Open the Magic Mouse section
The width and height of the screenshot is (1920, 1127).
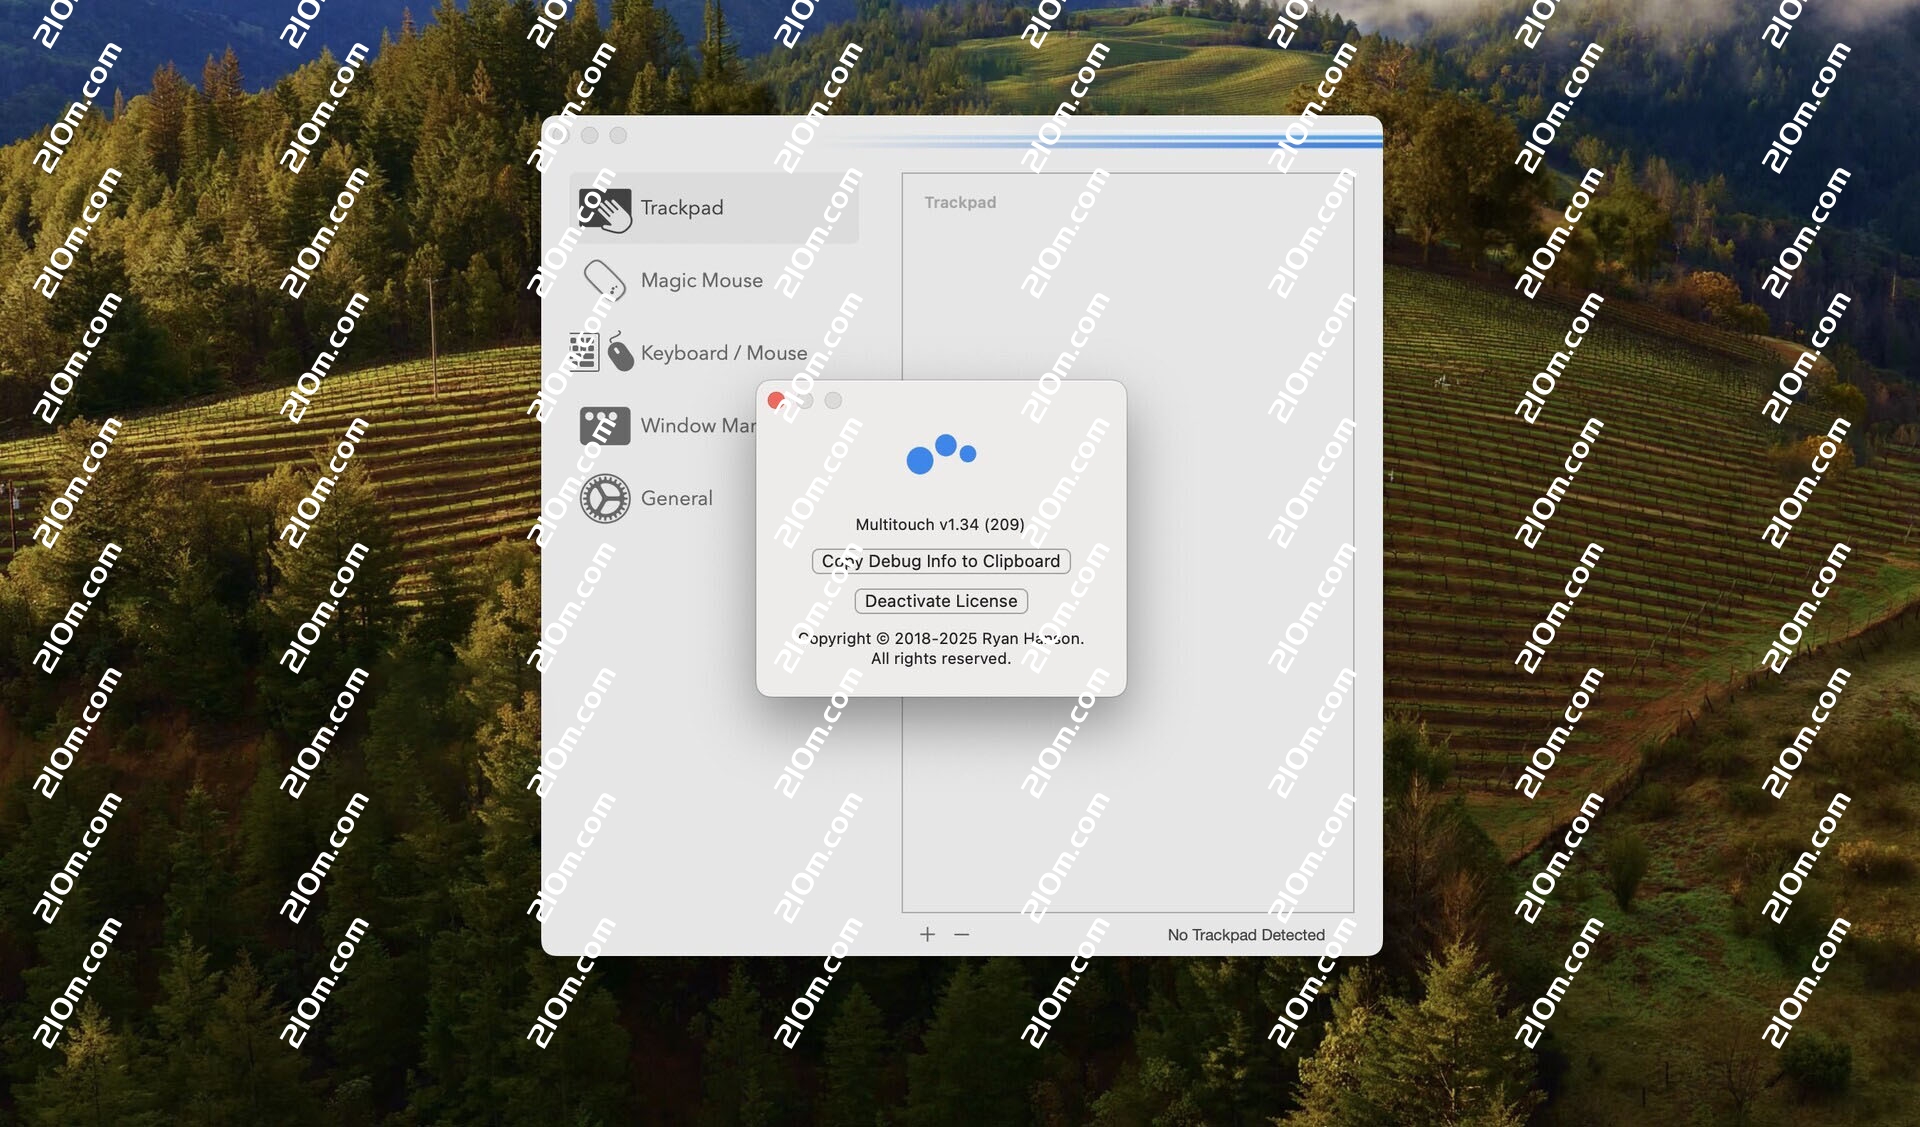714,280
